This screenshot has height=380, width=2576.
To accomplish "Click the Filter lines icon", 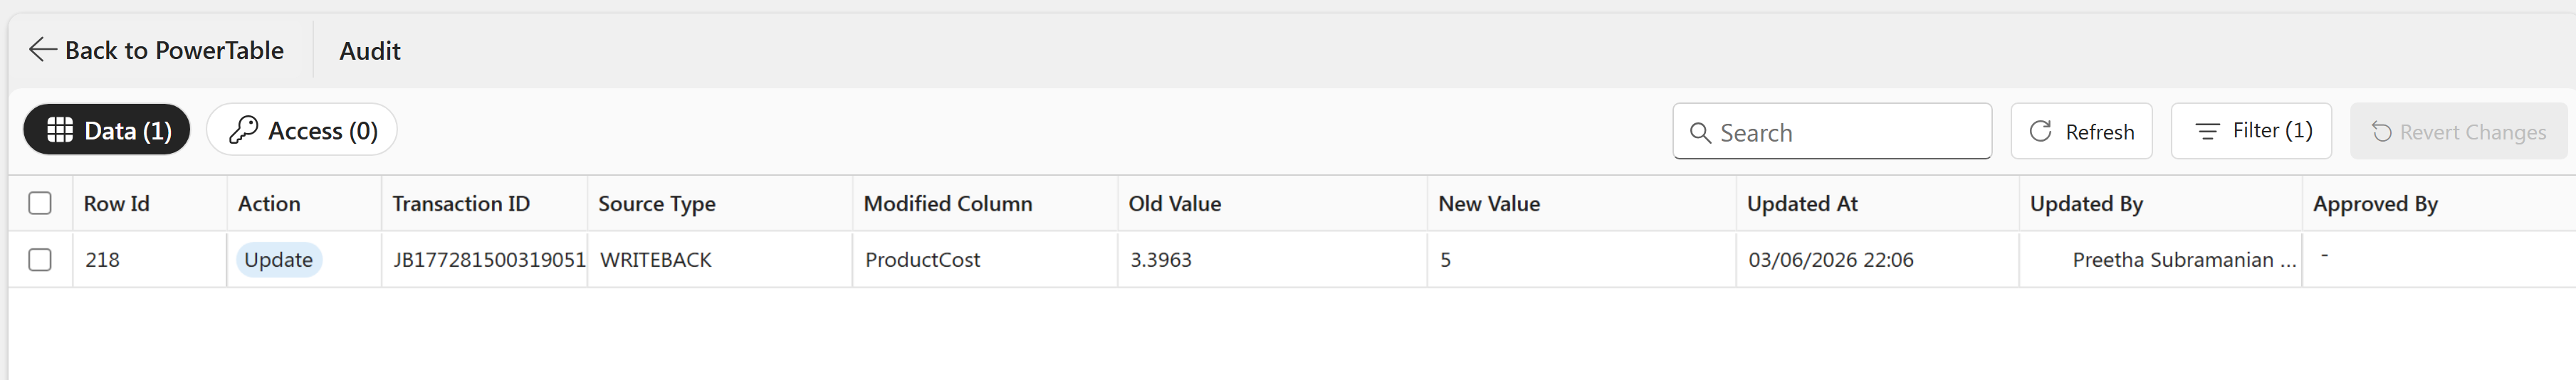I will tap(2207, 131).
